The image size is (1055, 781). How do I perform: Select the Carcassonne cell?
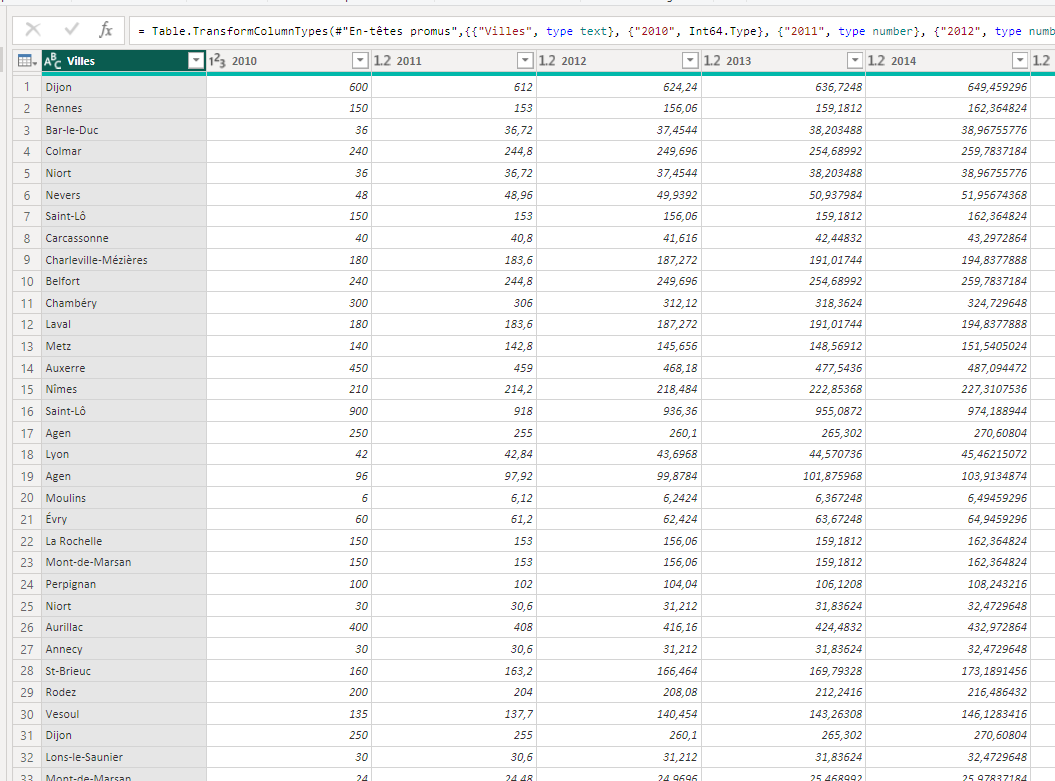point(124,238)
